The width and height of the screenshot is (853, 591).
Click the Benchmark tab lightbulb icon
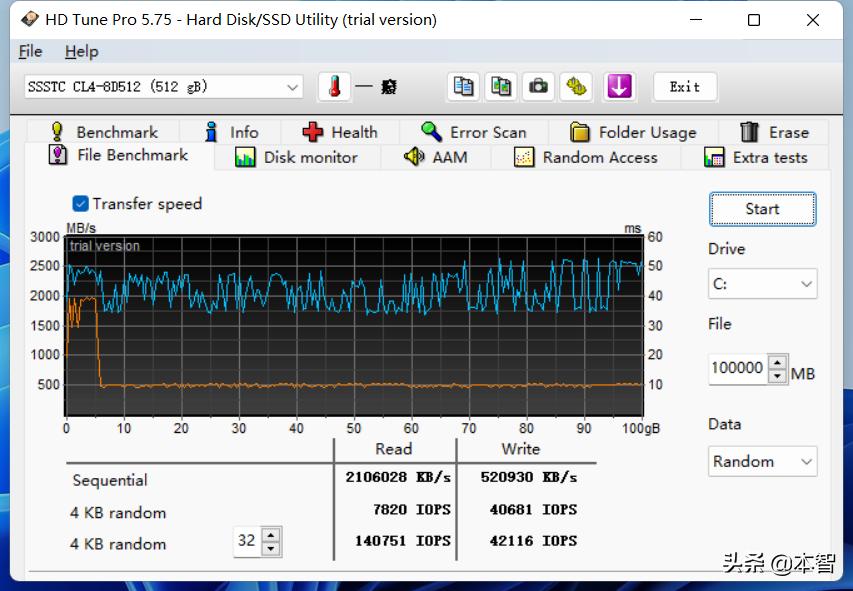pos(57,132)
